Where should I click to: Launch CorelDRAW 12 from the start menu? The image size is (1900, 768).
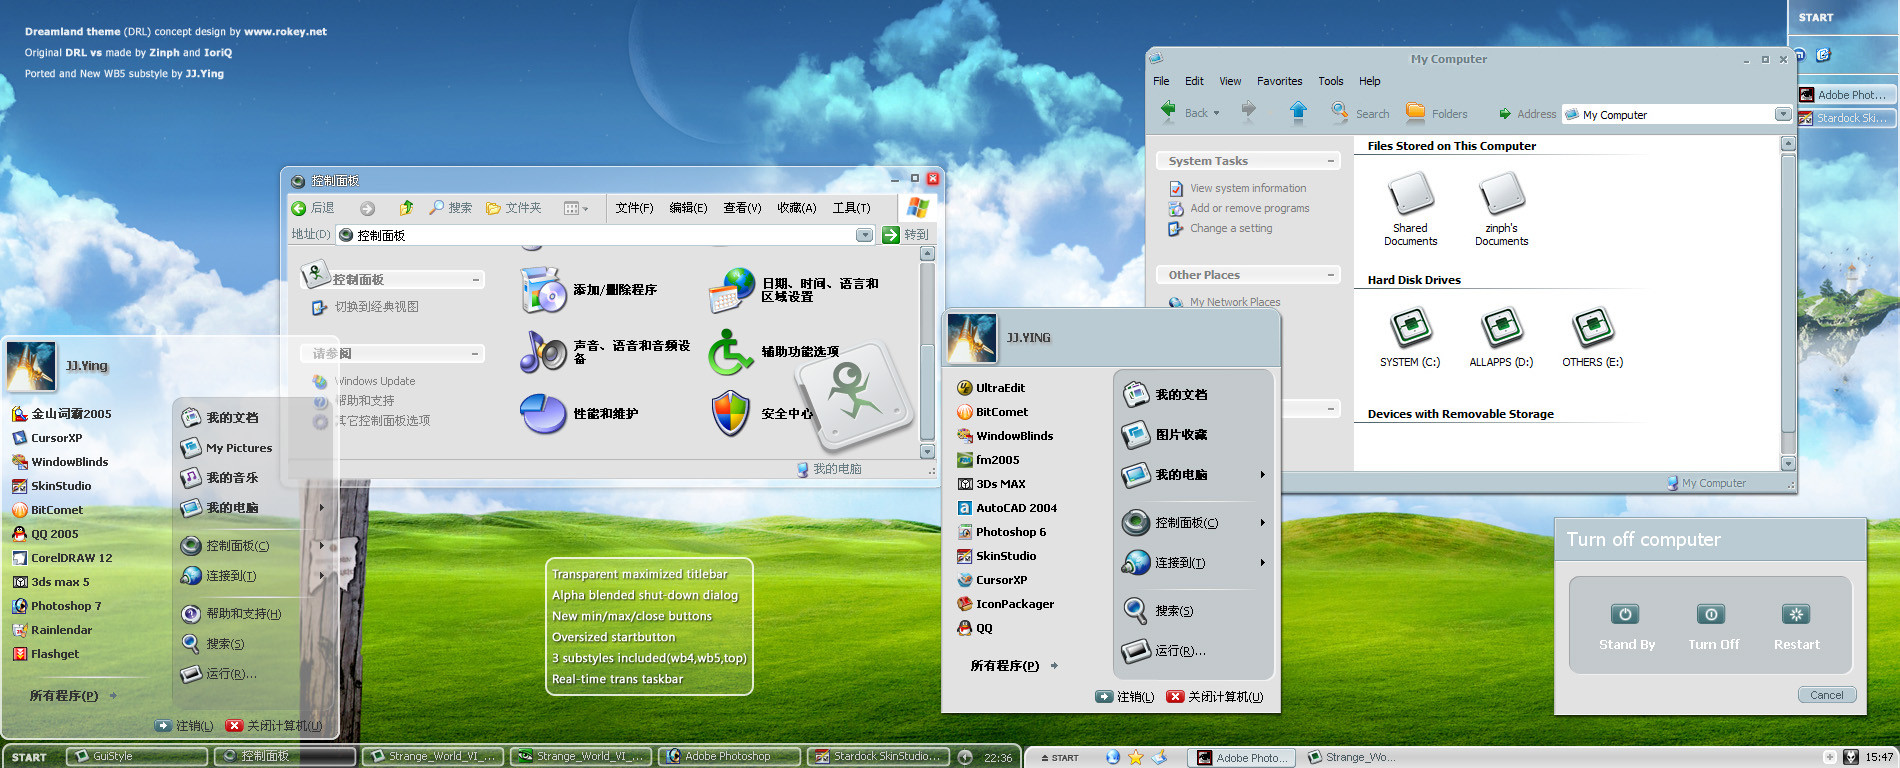pyautogui.click(x=62, y=558)
